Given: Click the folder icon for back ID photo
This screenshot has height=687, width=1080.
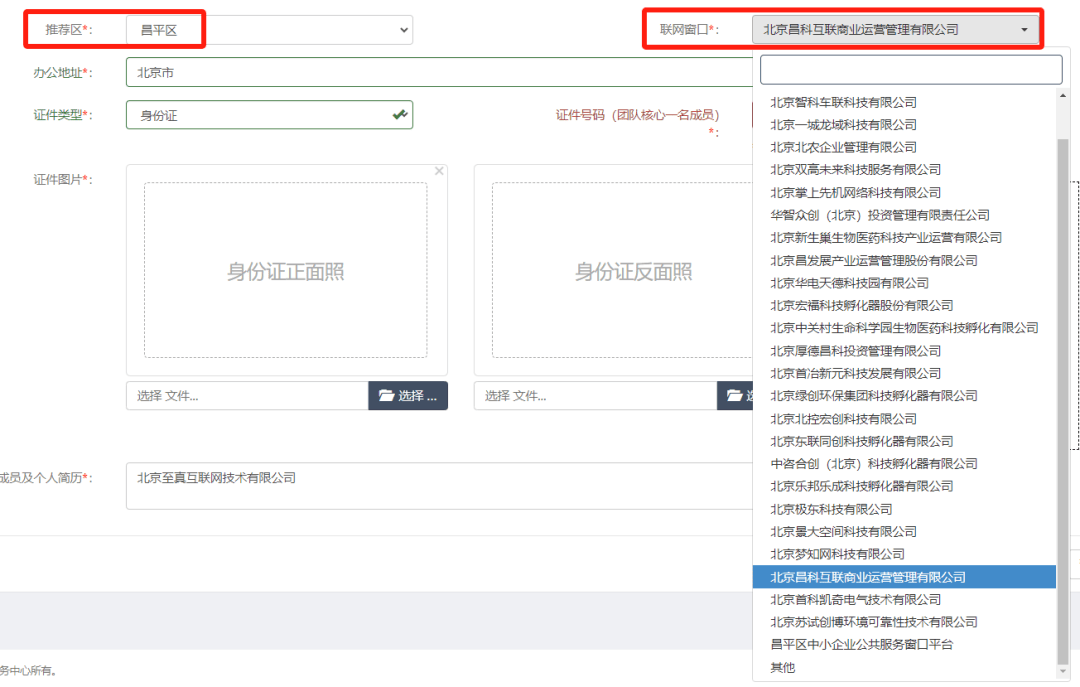Looking at the screenshot, I should (x=735, y=396).
